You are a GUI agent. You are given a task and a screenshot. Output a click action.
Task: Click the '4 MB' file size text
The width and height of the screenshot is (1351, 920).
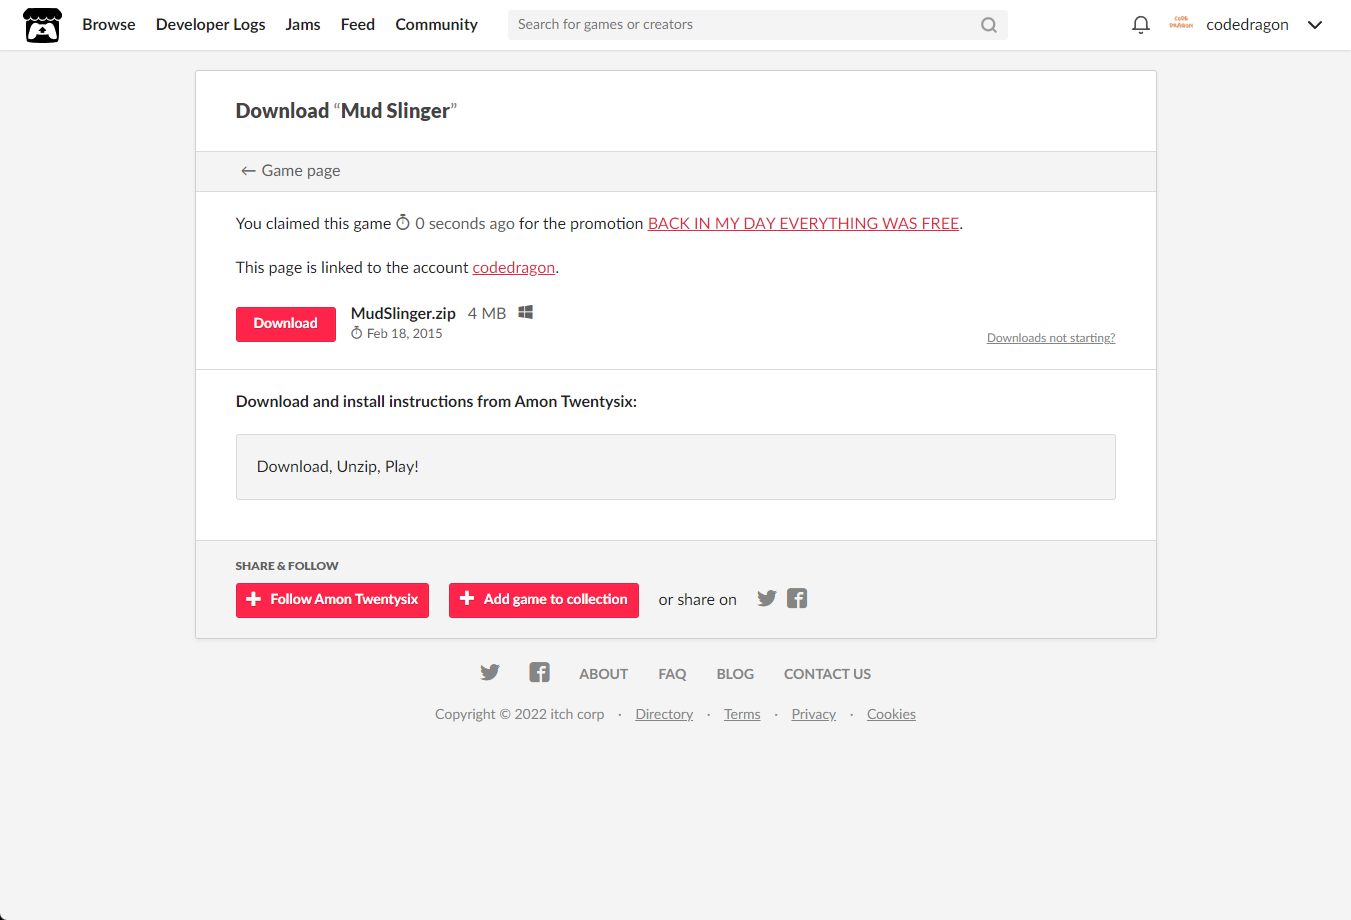pos(487,313)
